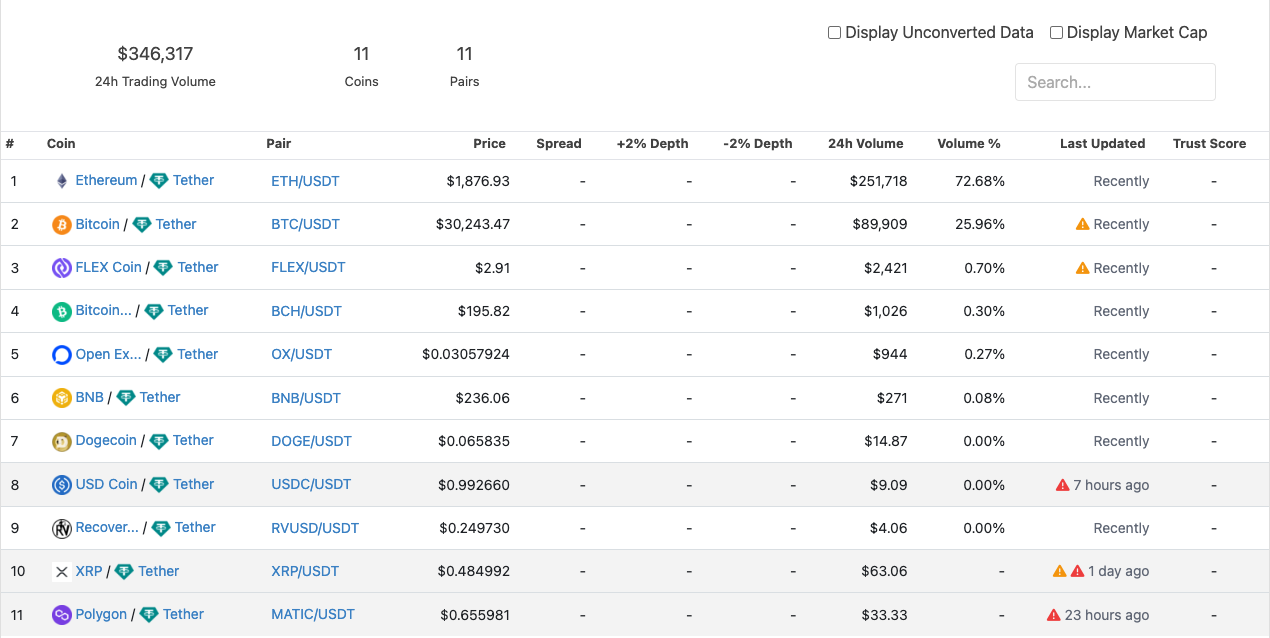Click the Polygon coin icon
Viewport: 1270px width, 638px height.
(62, 615)
